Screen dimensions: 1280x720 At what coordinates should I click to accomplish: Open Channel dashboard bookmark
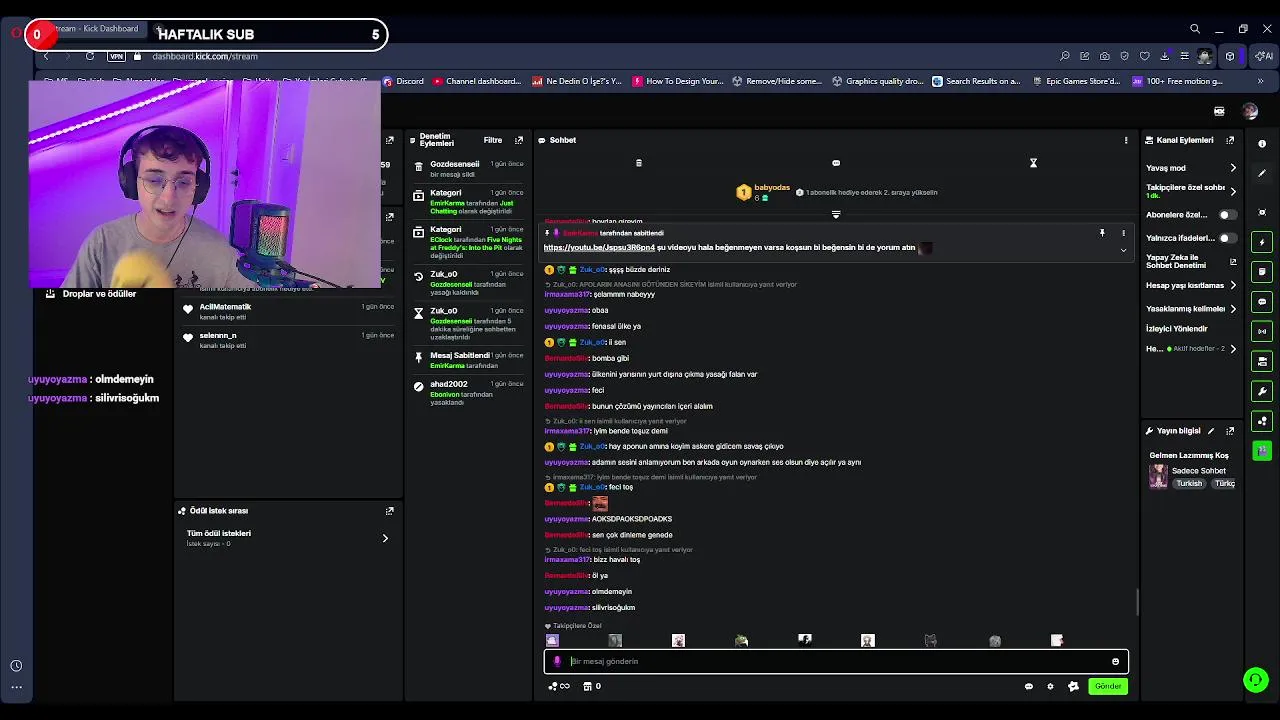476,81
